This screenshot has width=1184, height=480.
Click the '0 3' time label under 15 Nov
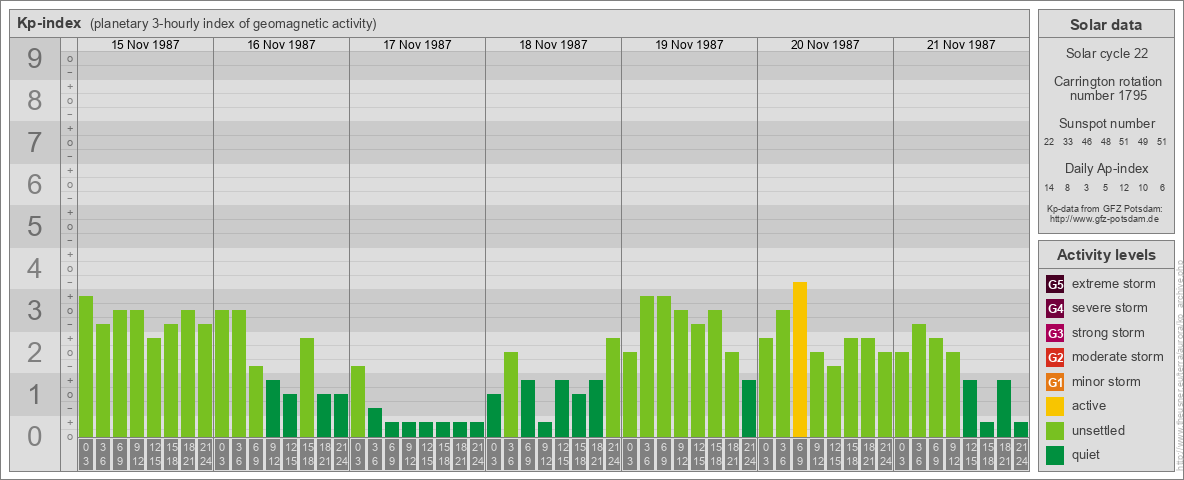[x=86, y=455]
